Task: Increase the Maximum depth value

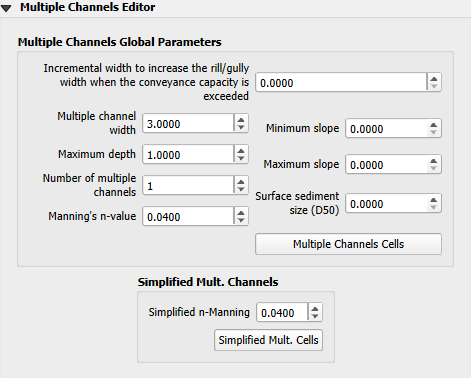Action: [x=241, y=151]
